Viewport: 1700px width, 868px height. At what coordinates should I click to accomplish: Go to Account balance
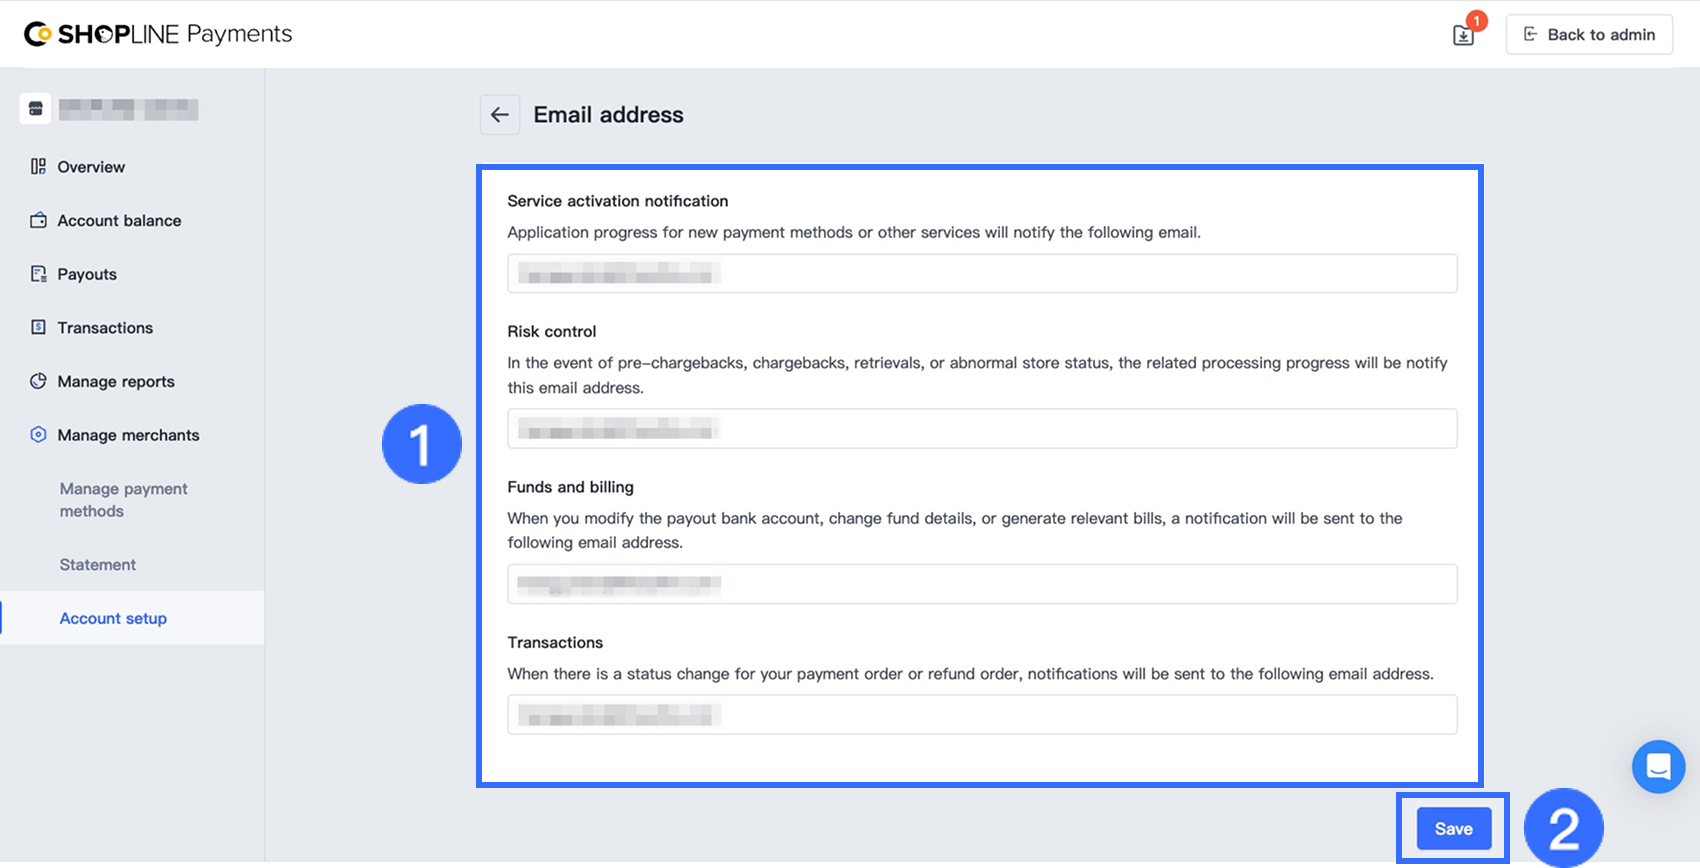point(119,221)
